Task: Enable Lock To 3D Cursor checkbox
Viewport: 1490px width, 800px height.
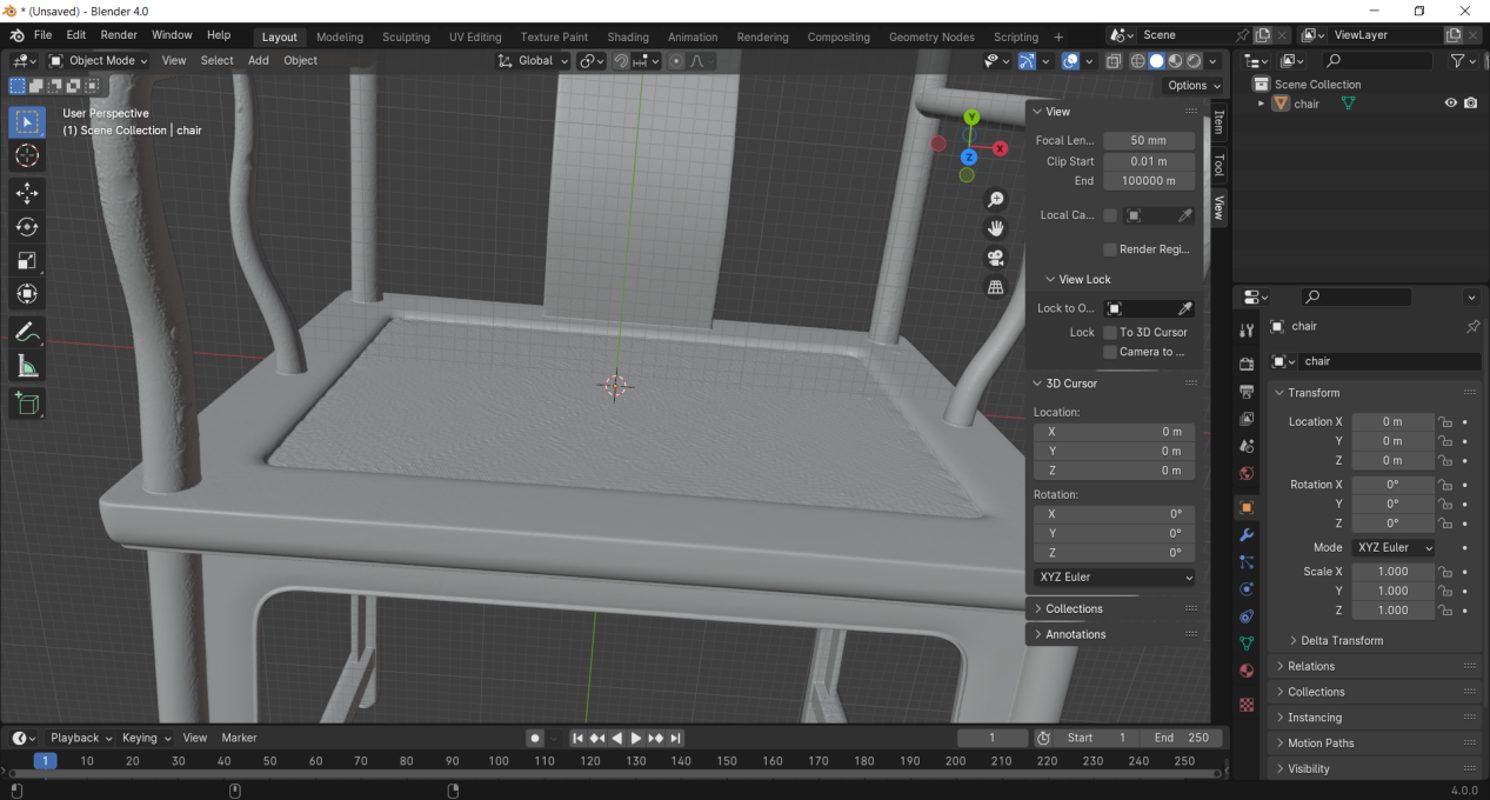Action: point(1109,332)
